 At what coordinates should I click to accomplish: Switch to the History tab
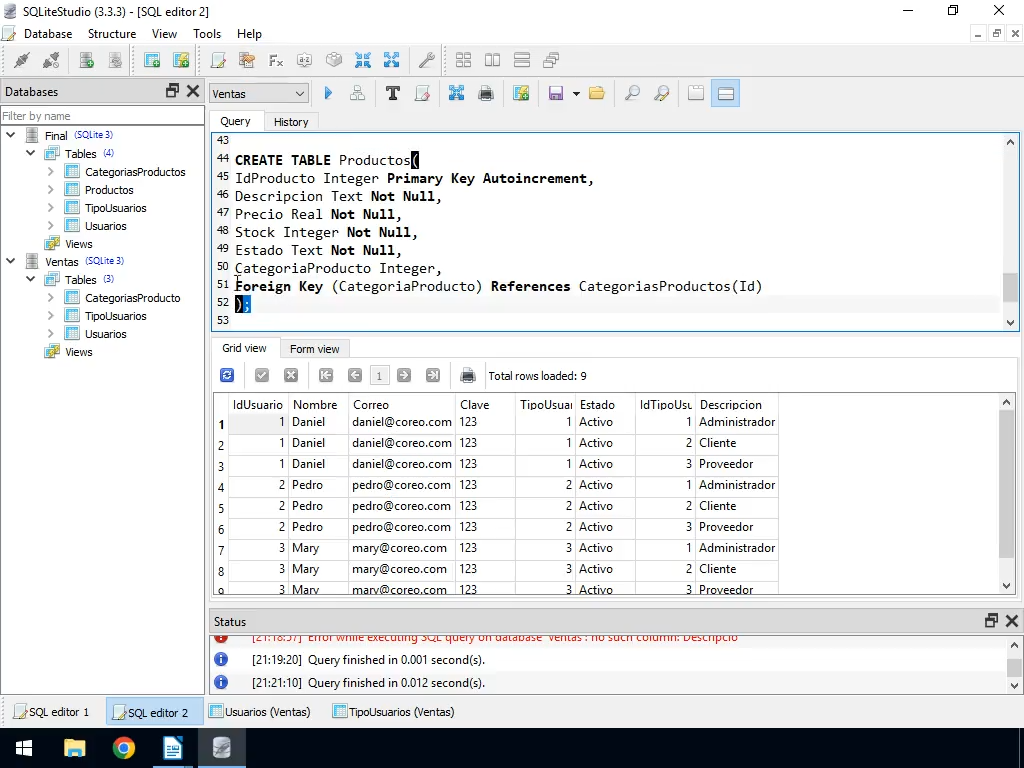(x=291, y=121)
